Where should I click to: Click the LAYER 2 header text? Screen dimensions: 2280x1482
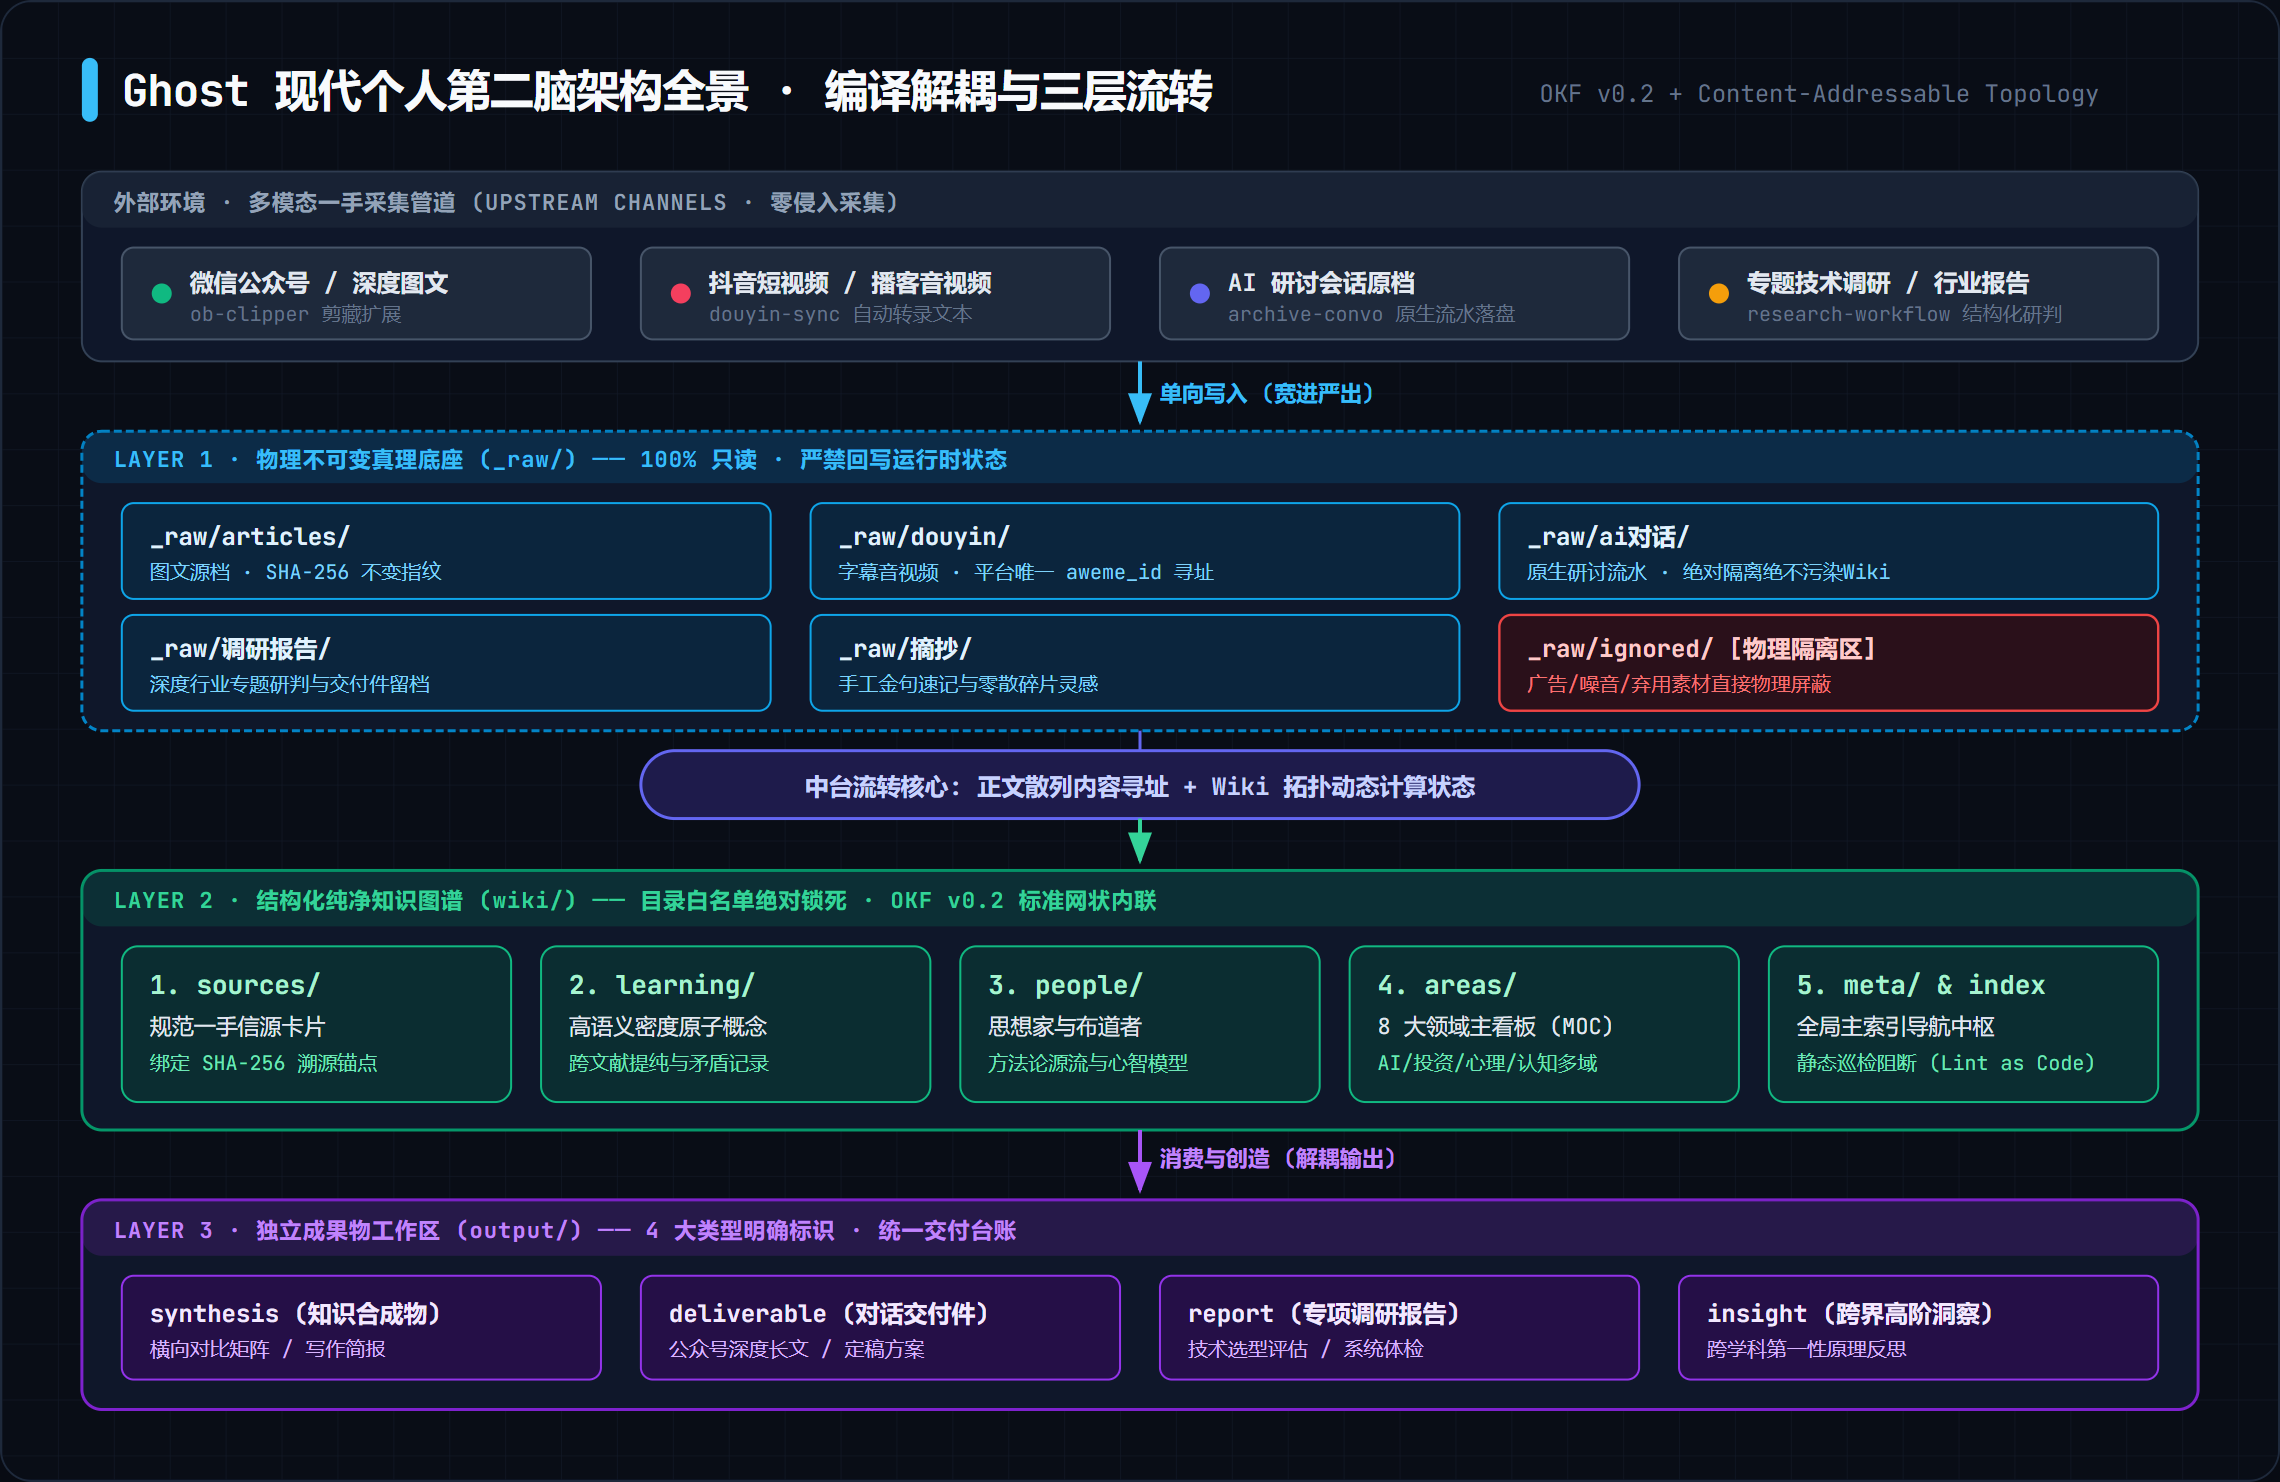click(635, 901)
